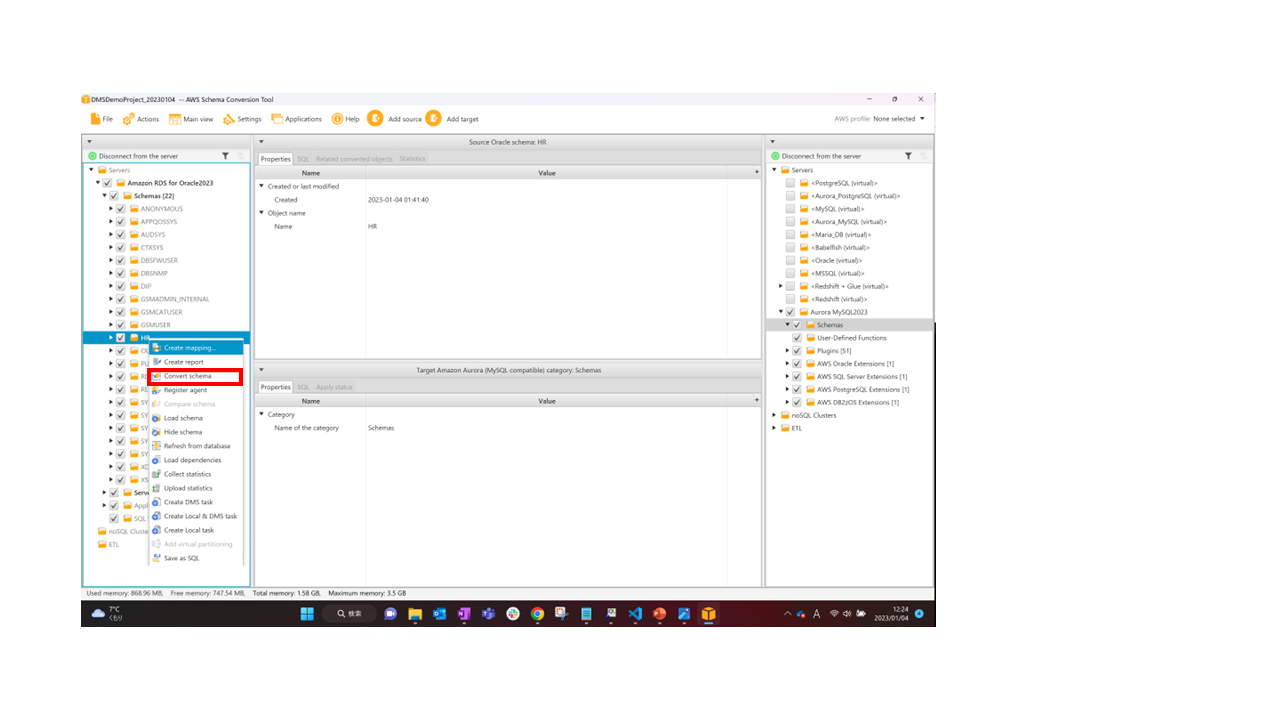Expand the AWS Oracle Extensions [1] node
1280x720 pixels.
[x=787, y=364]
